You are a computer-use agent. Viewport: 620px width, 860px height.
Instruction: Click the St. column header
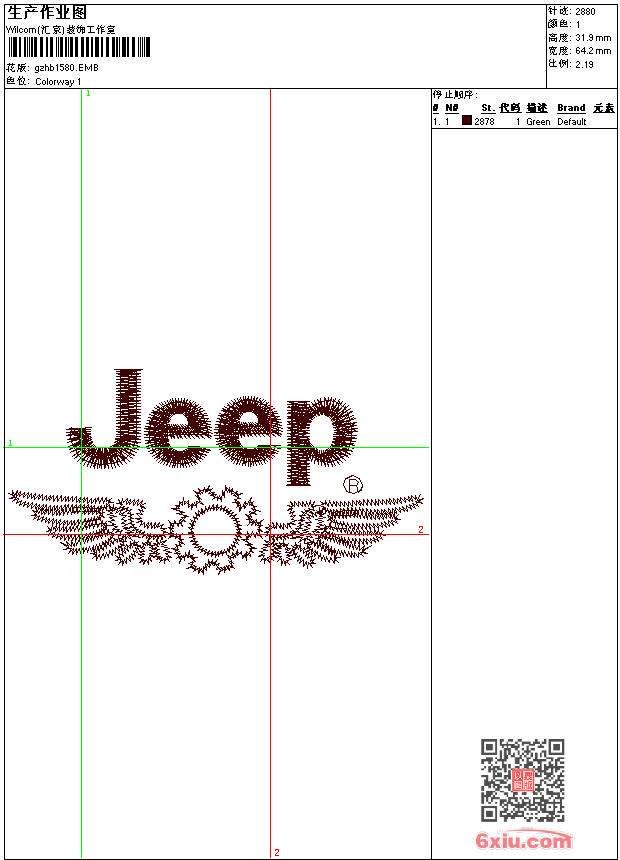click(488, 108)
